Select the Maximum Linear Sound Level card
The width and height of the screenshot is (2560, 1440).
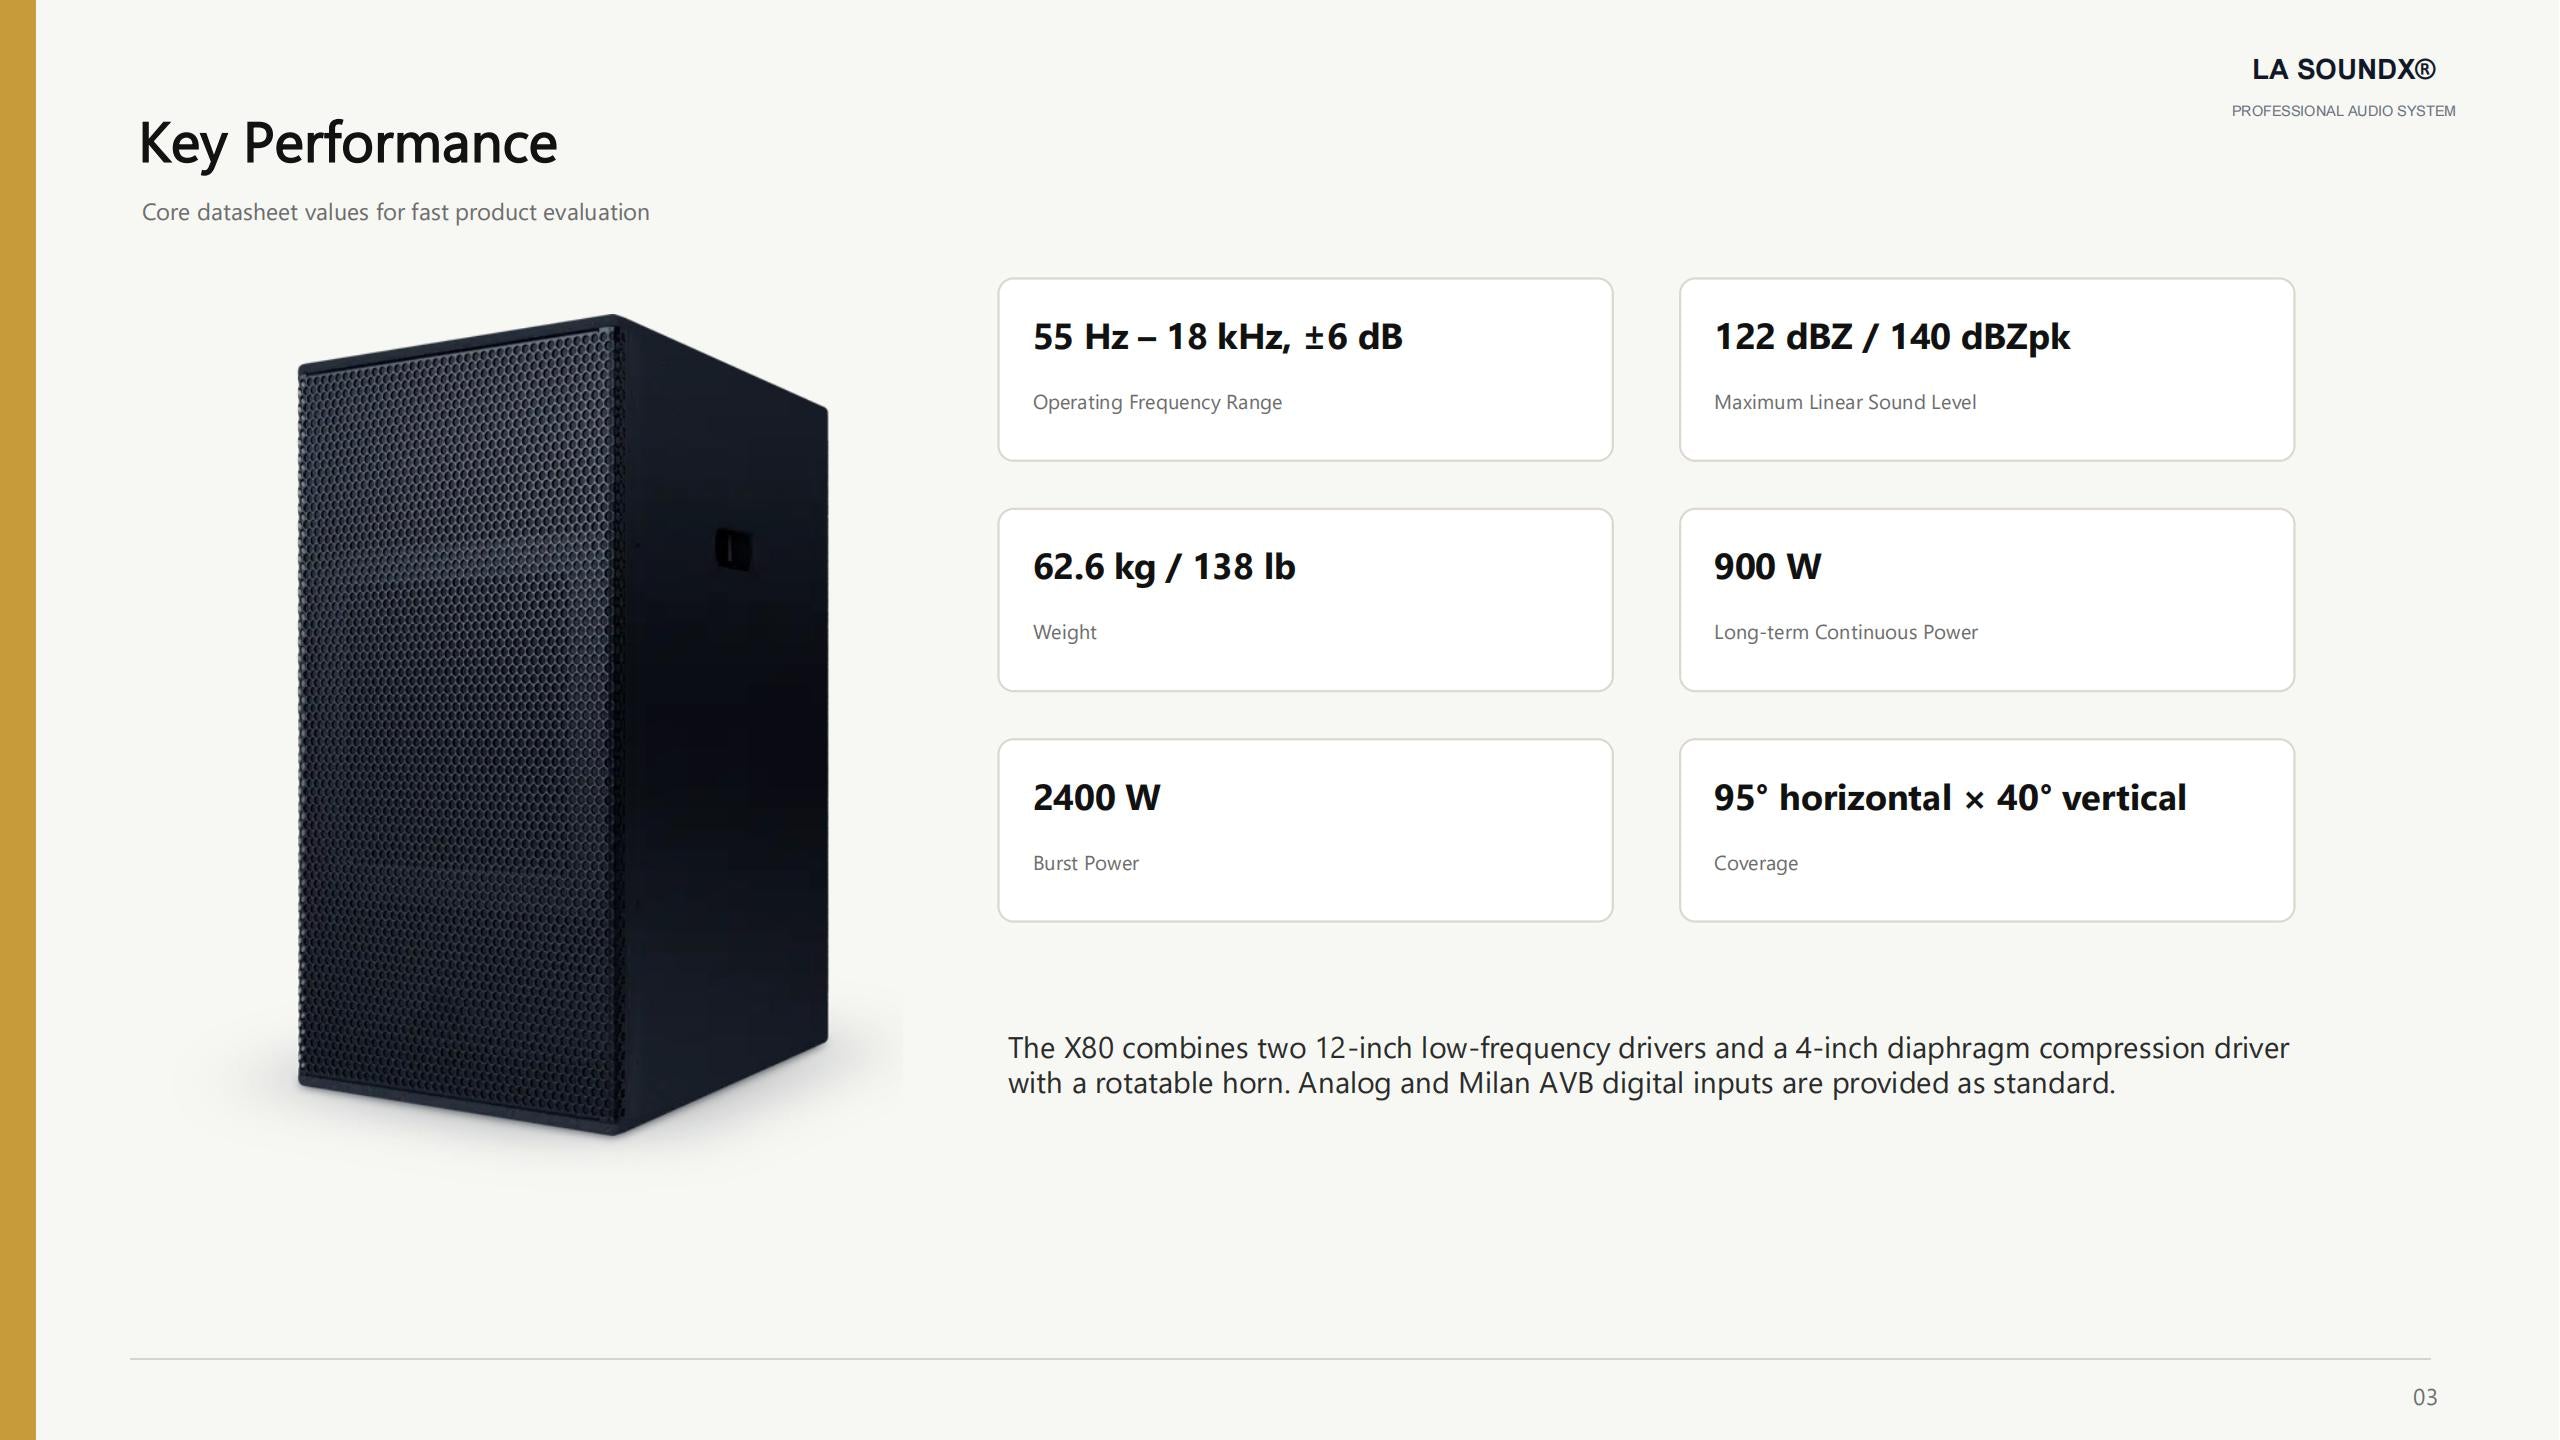tap(1986, 369)
